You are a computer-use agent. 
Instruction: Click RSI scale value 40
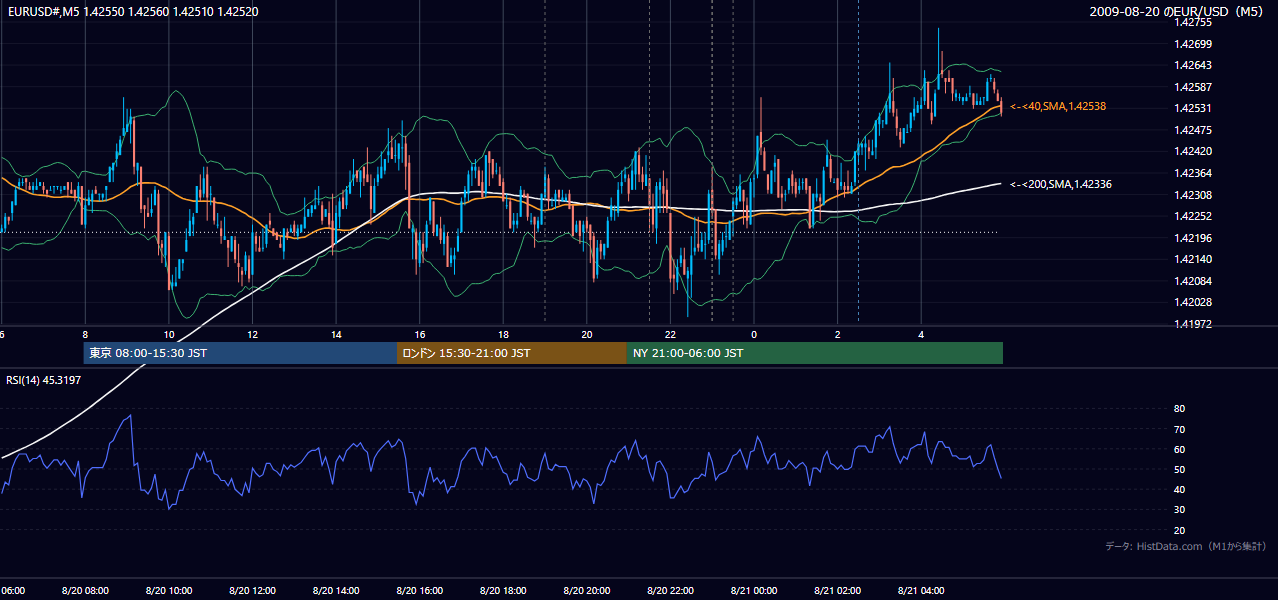(1179, 489)
